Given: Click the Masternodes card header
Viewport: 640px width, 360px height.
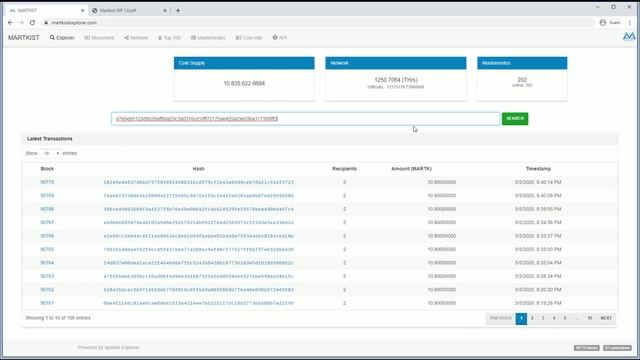Looking at the screenshot, I should (x=522, y=63).
